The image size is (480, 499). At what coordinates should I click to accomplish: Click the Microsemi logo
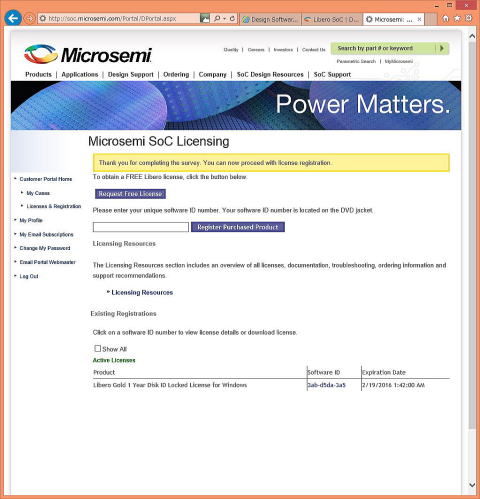click(x=88, y=54)
